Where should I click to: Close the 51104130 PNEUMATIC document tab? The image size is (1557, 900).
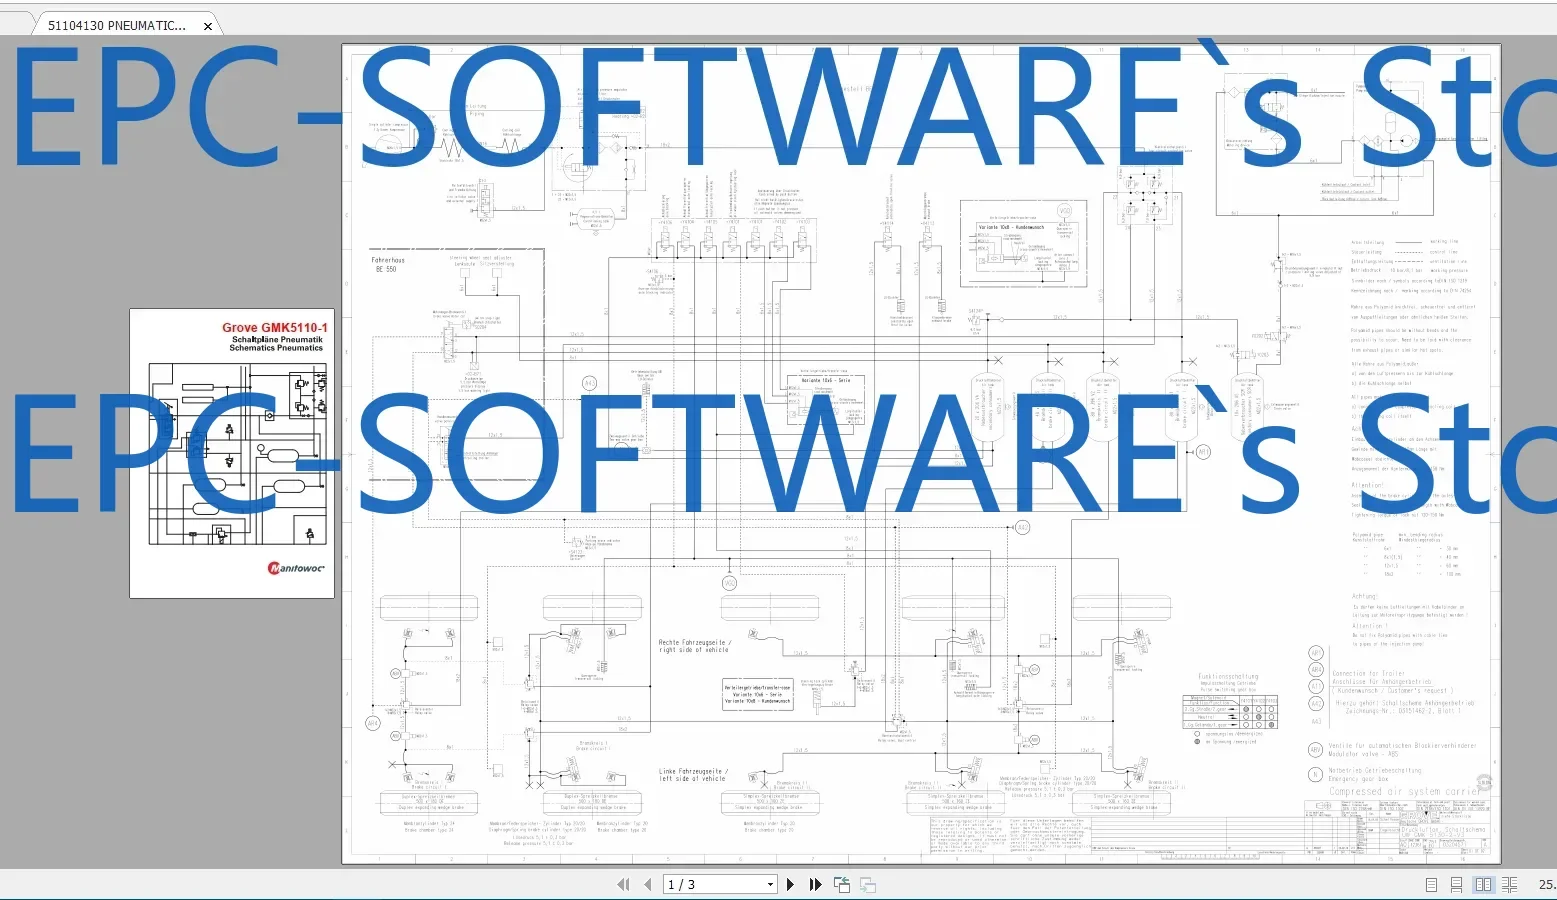click(207, 27)
